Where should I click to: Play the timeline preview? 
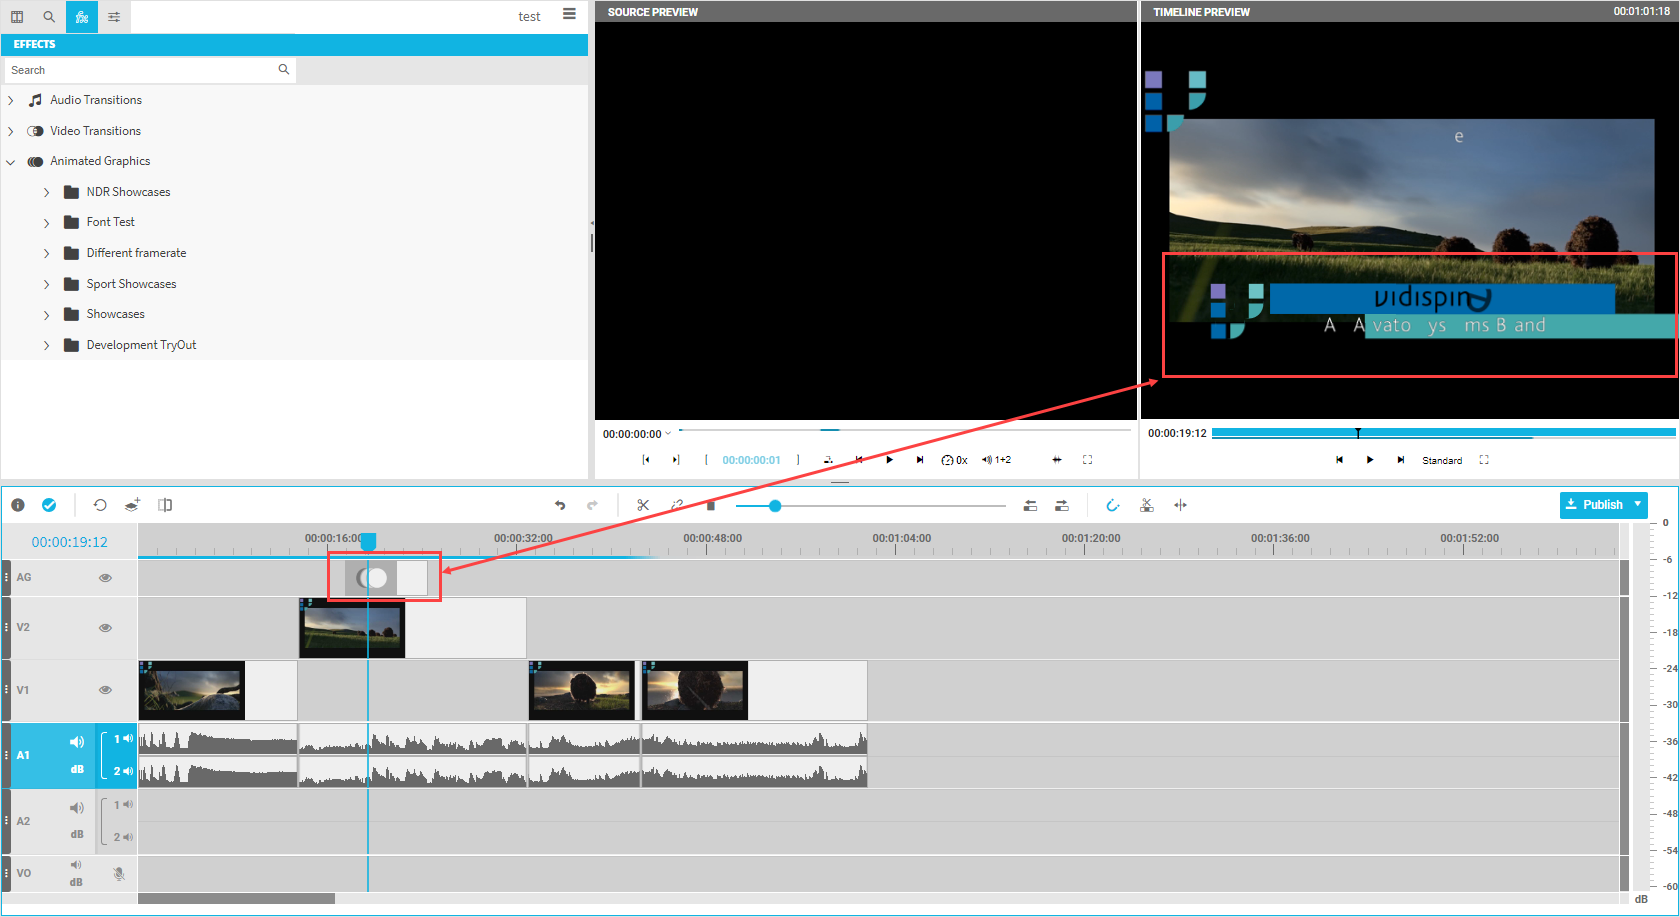click(x=1370, y=460)
